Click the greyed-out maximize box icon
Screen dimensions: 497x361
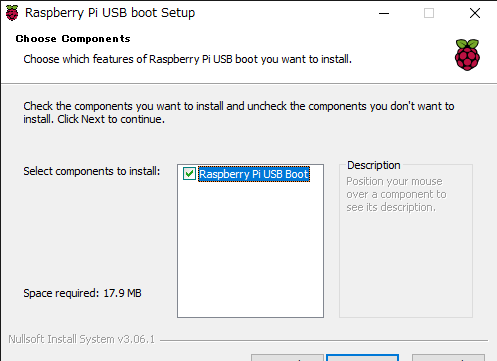pos(429,13)
